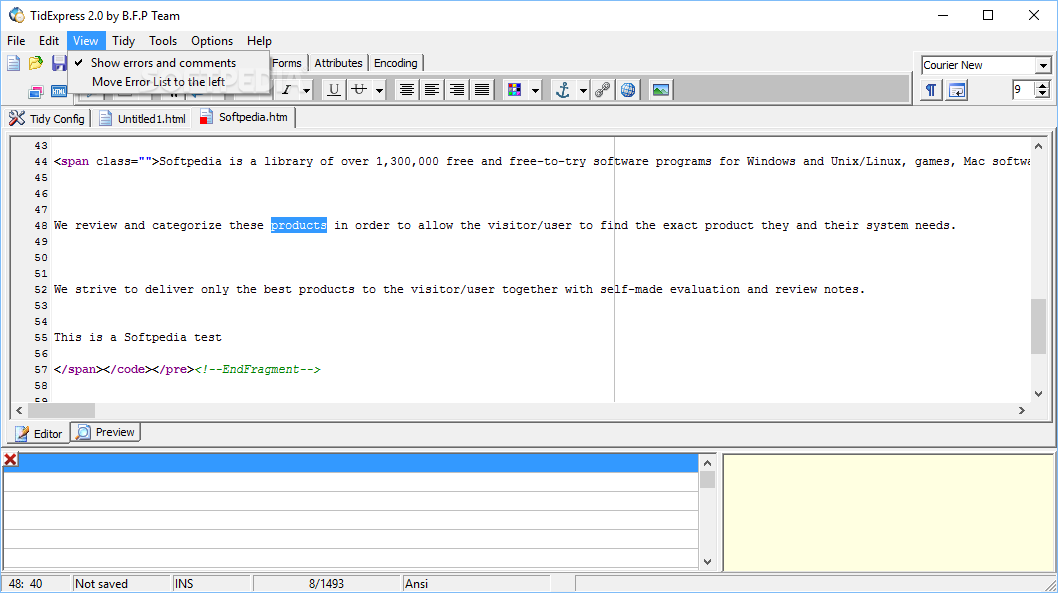Select the highlighted first error list row

tap(350, 462)
